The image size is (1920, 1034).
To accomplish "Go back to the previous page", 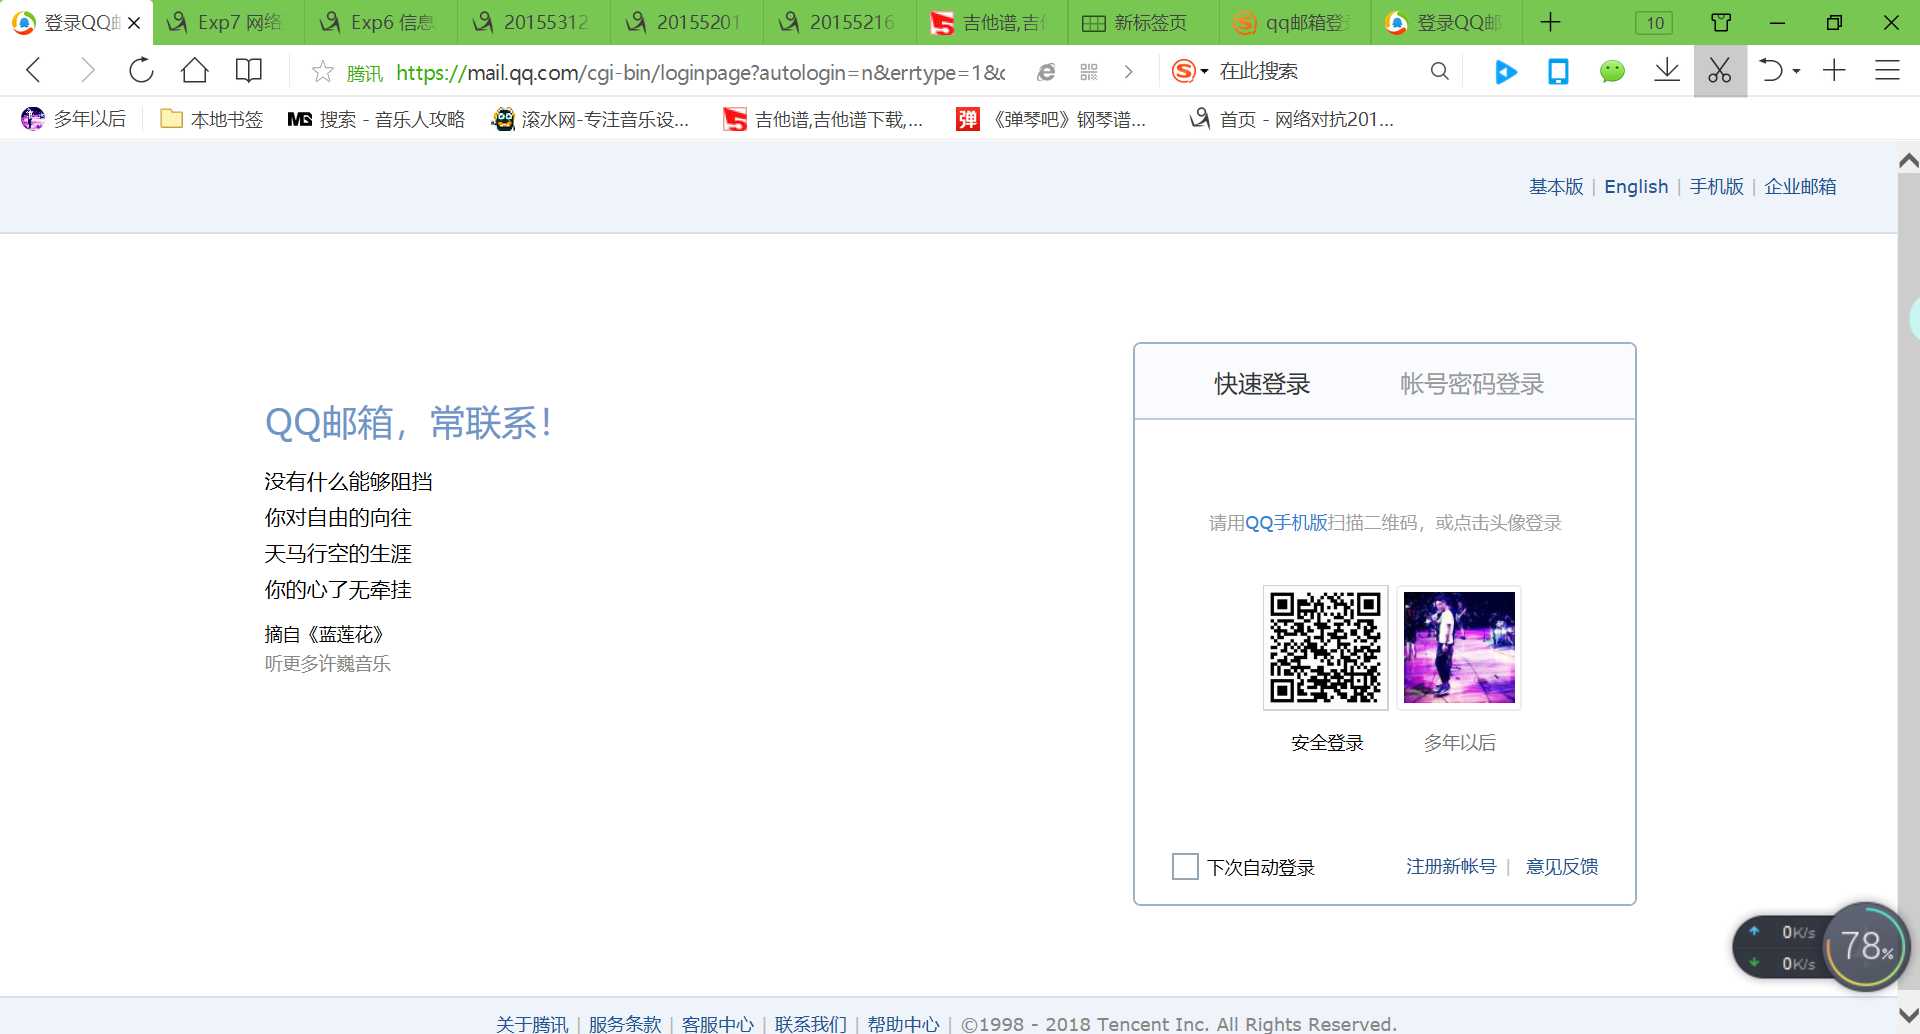I will (x=33, y=70).
